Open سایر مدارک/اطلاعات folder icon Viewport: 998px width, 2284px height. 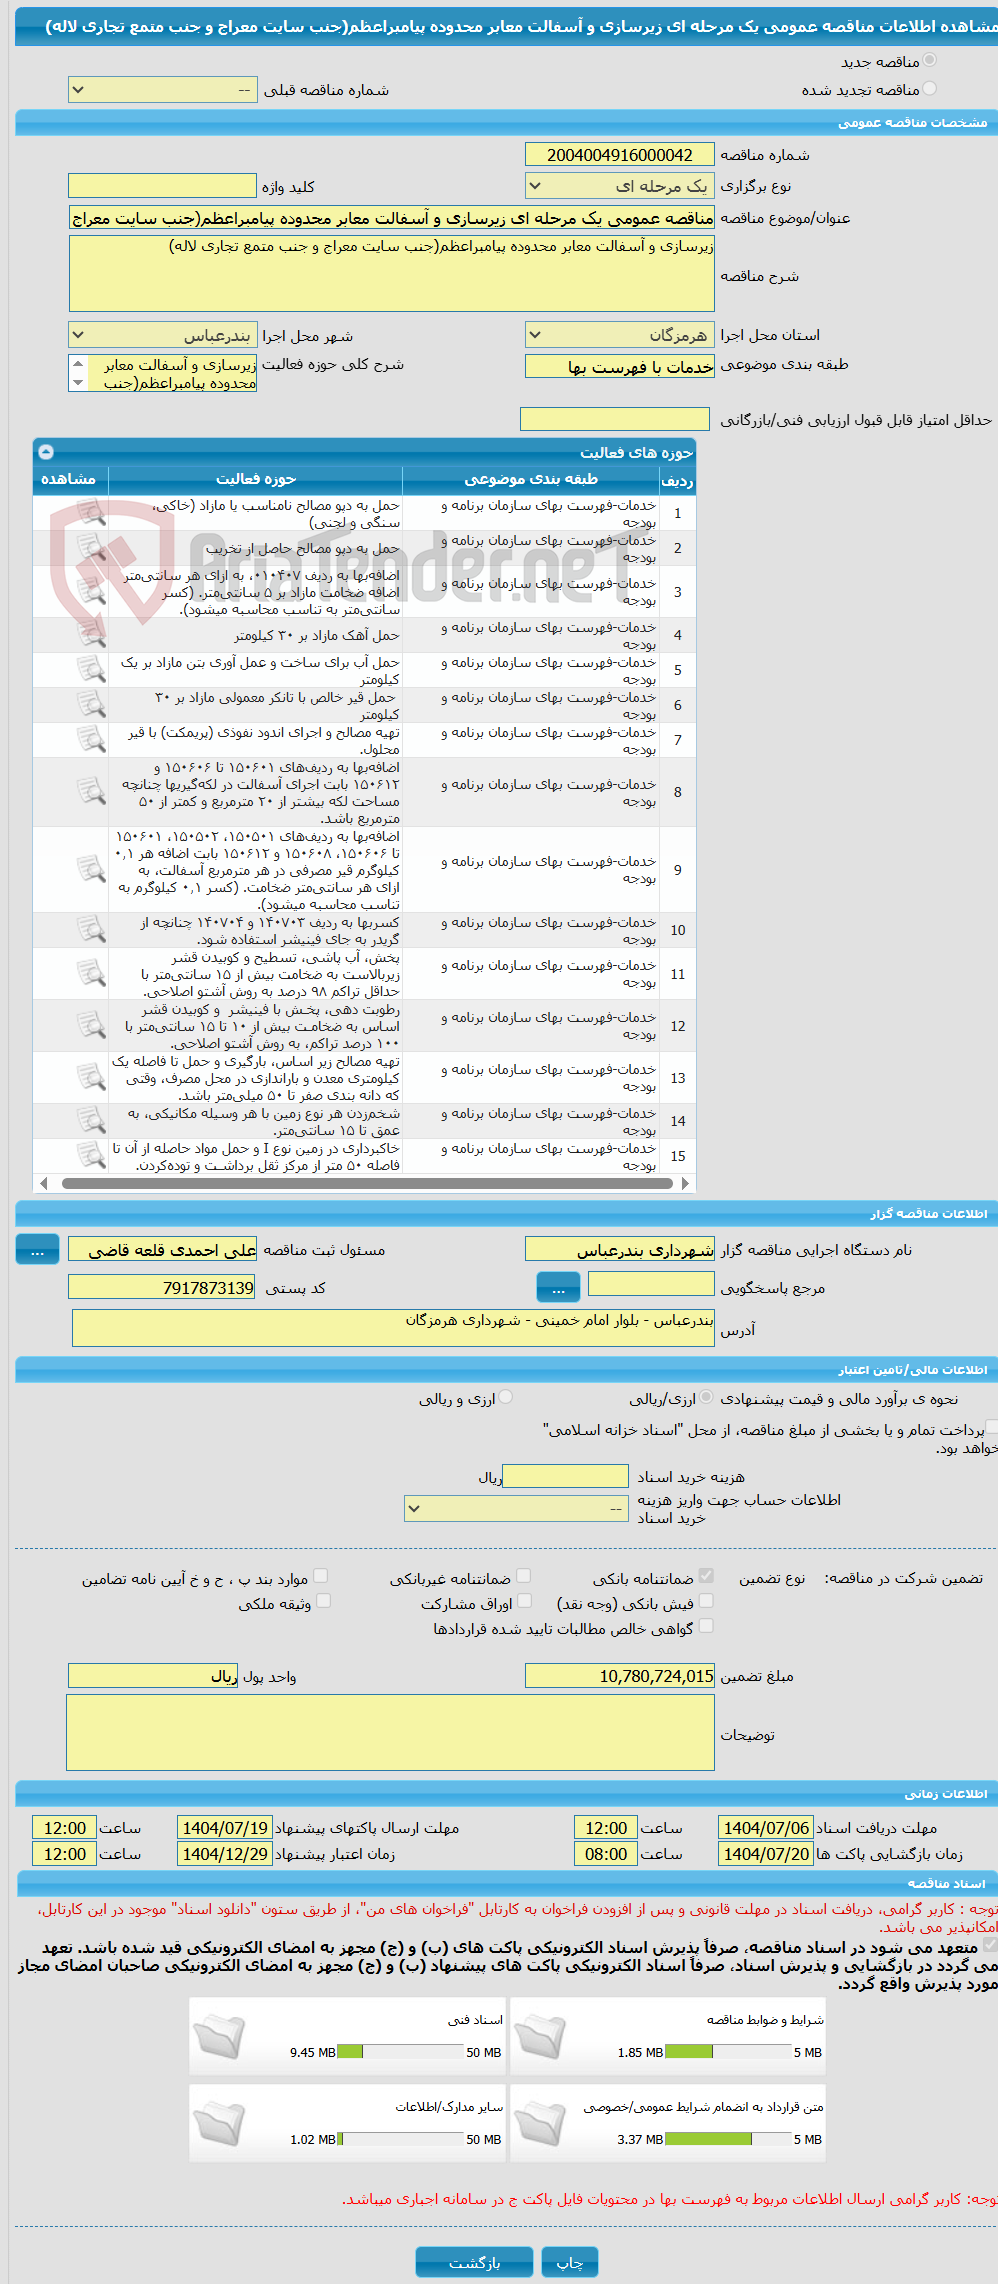219,2123
